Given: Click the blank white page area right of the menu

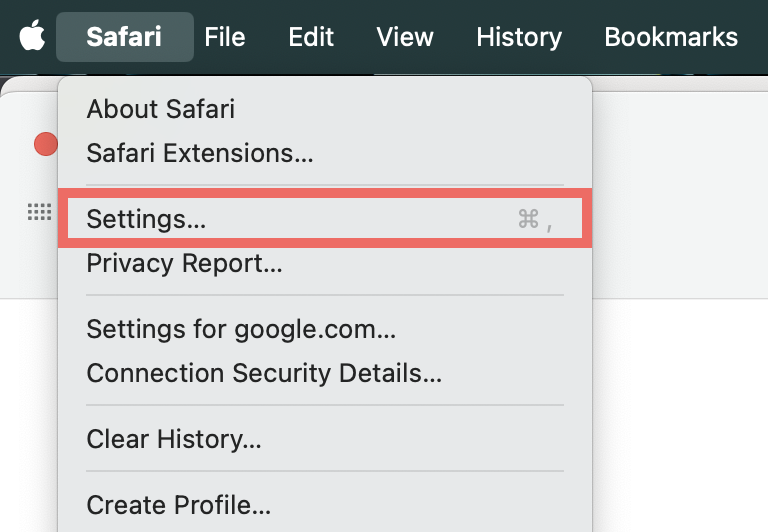Looking at the screenshot, I should point(680,420).
